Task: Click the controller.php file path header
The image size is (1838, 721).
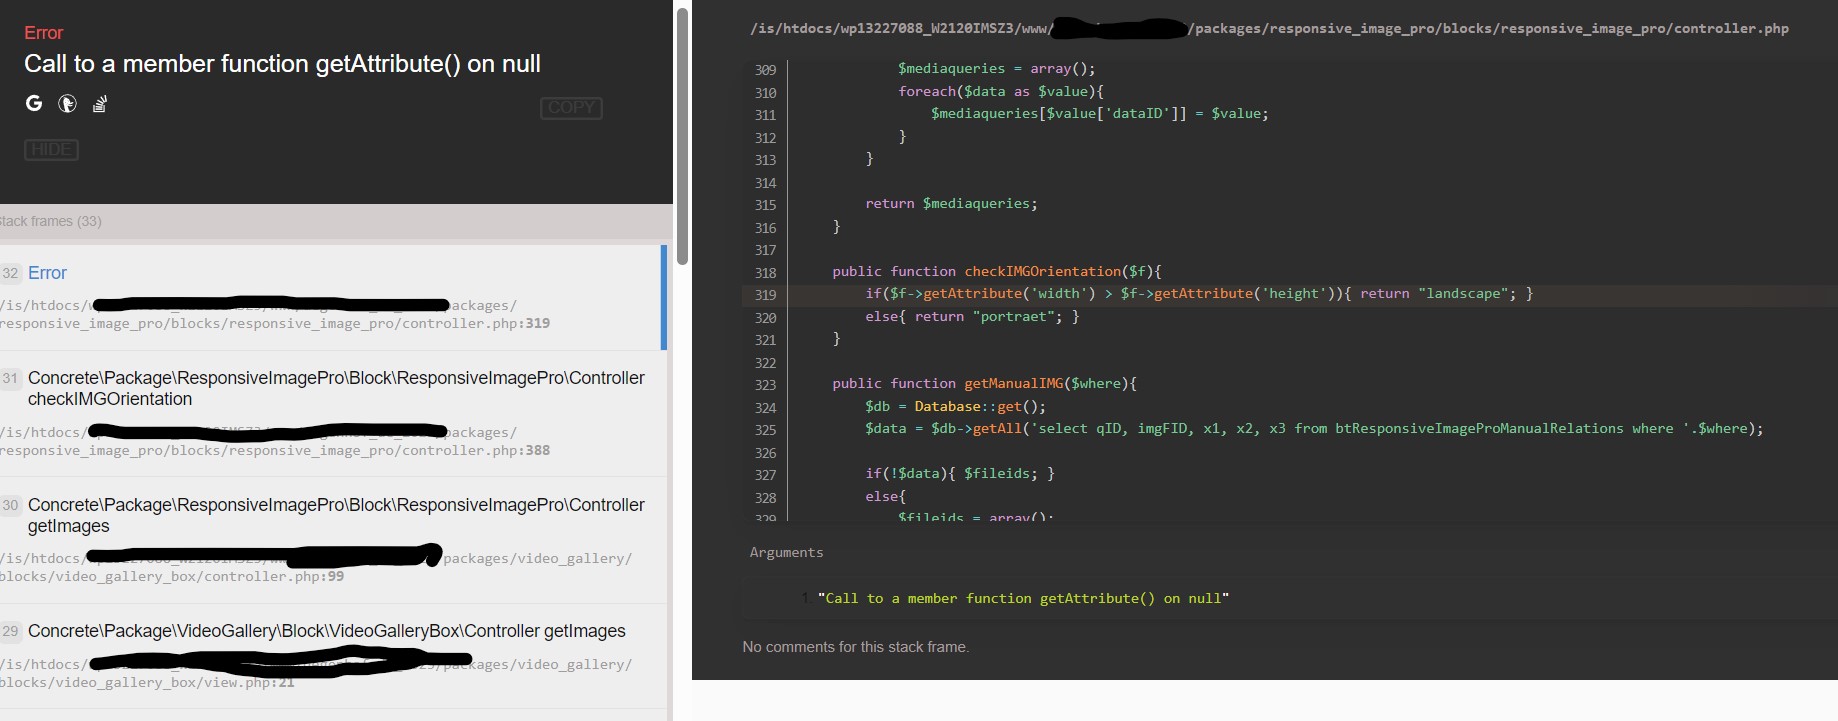Action: [1268, 28]
